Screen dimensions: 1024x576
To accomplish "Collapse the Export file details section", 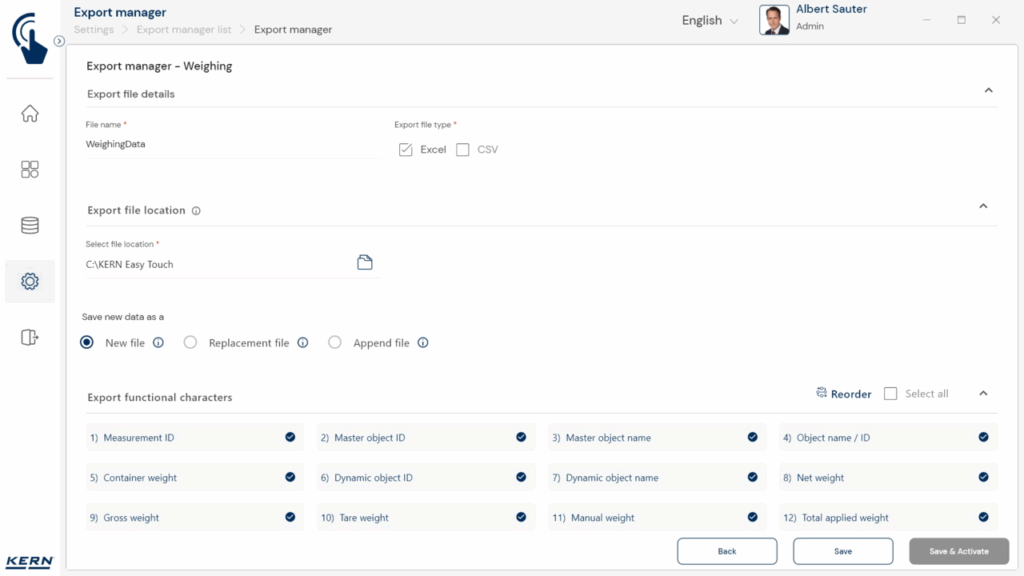I will point(988,91).
